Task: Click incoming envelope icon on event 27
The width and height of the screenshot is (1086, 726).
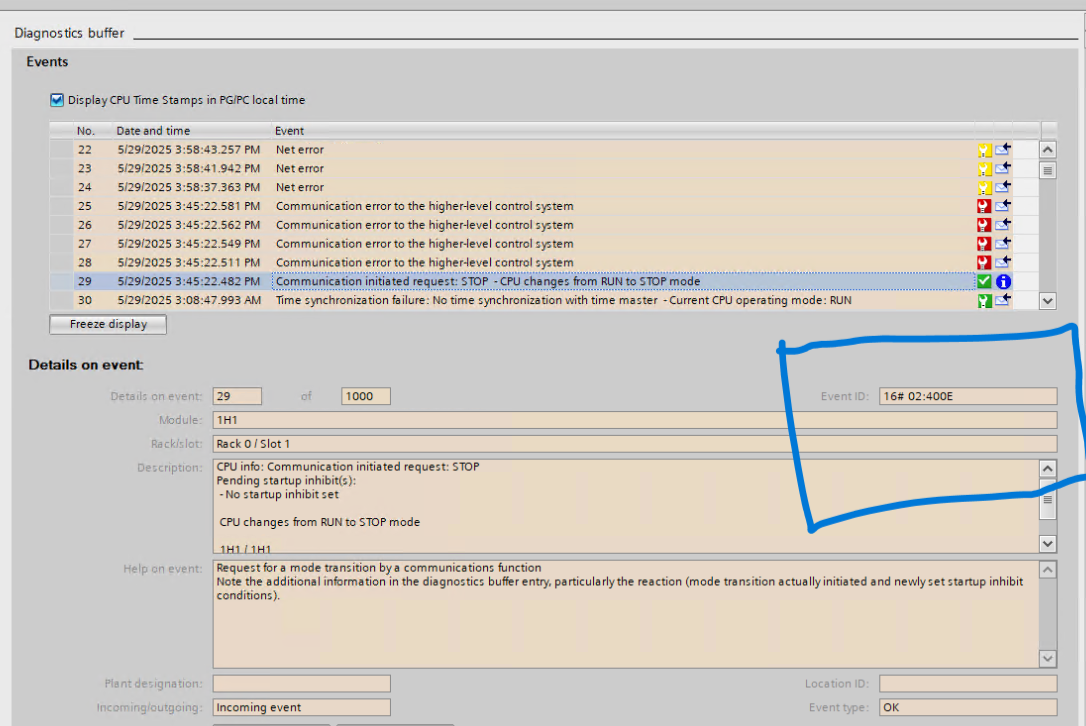Action: coord(1003,244)
